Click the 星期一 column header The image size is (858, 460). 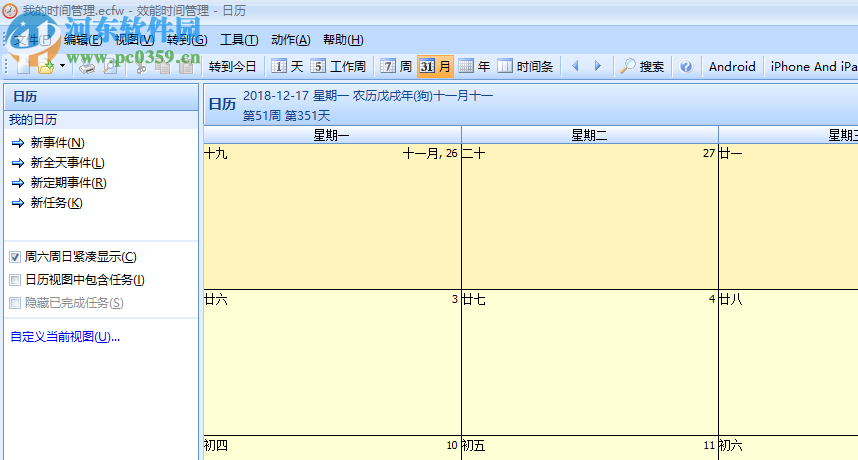point(332,135)
